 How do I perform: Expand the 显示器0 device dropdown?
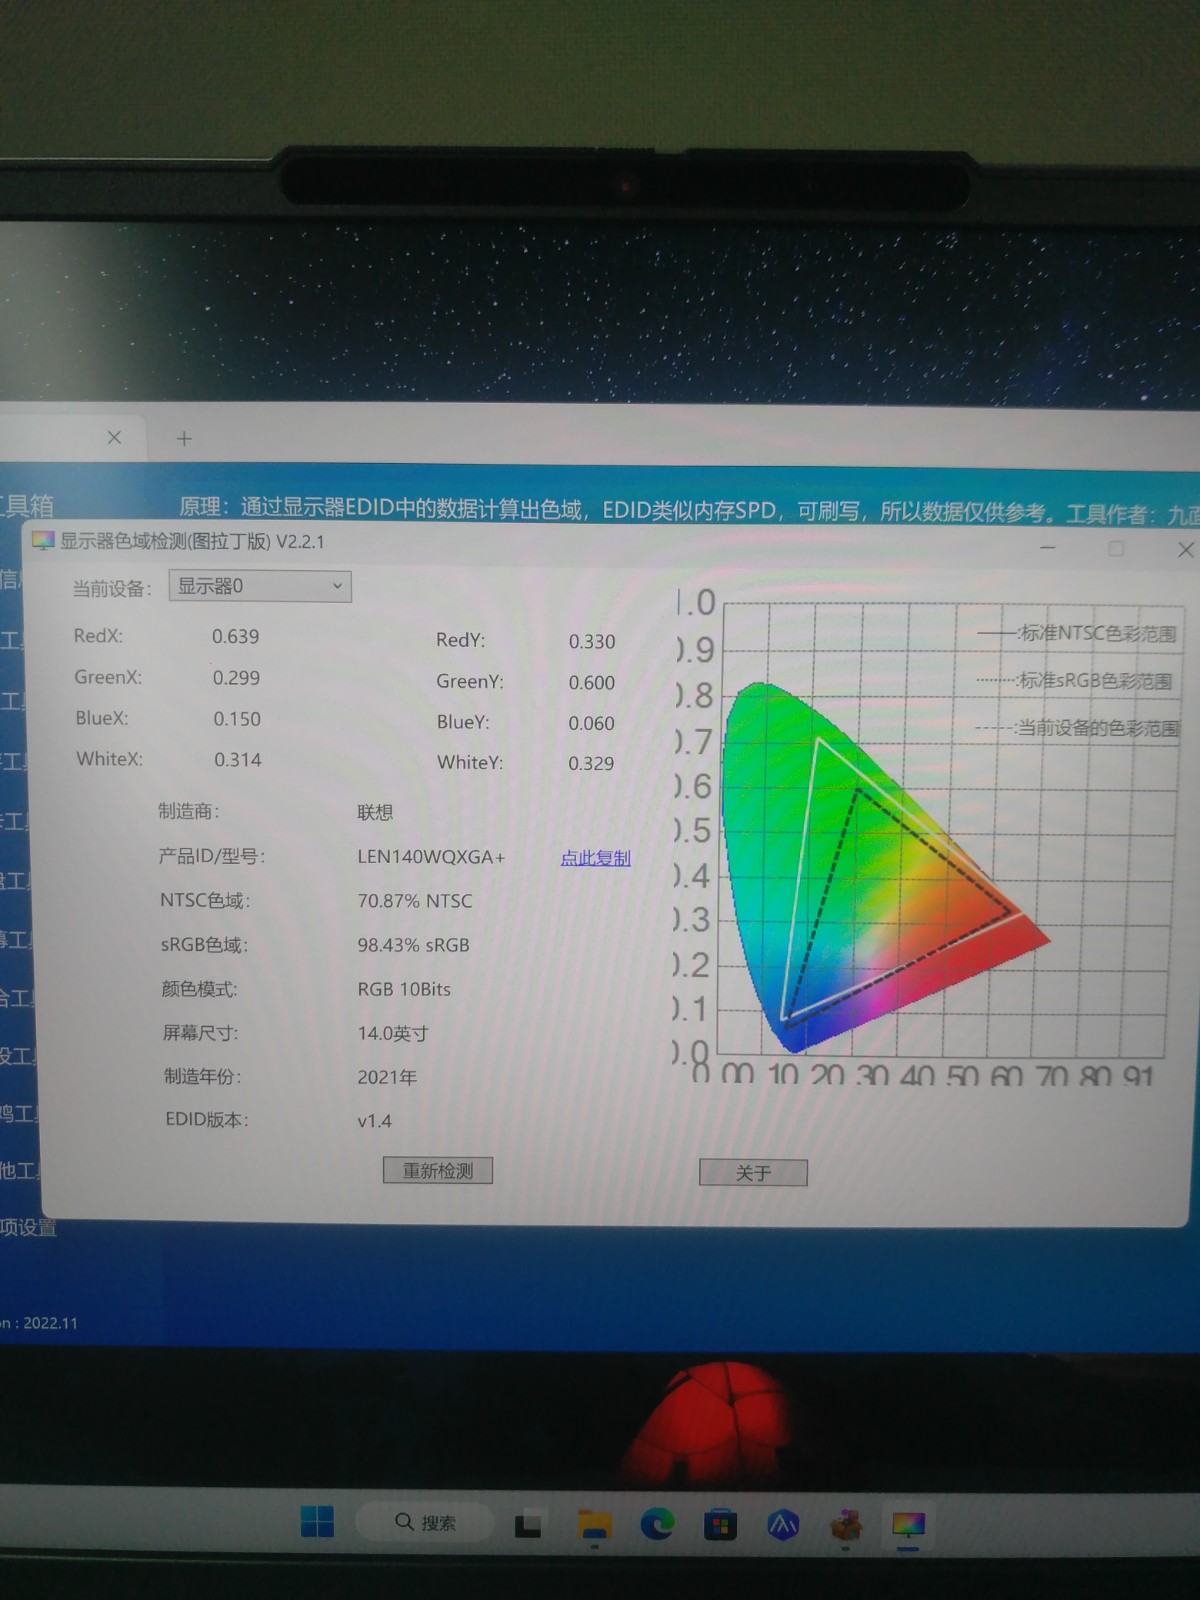[260, 586]
